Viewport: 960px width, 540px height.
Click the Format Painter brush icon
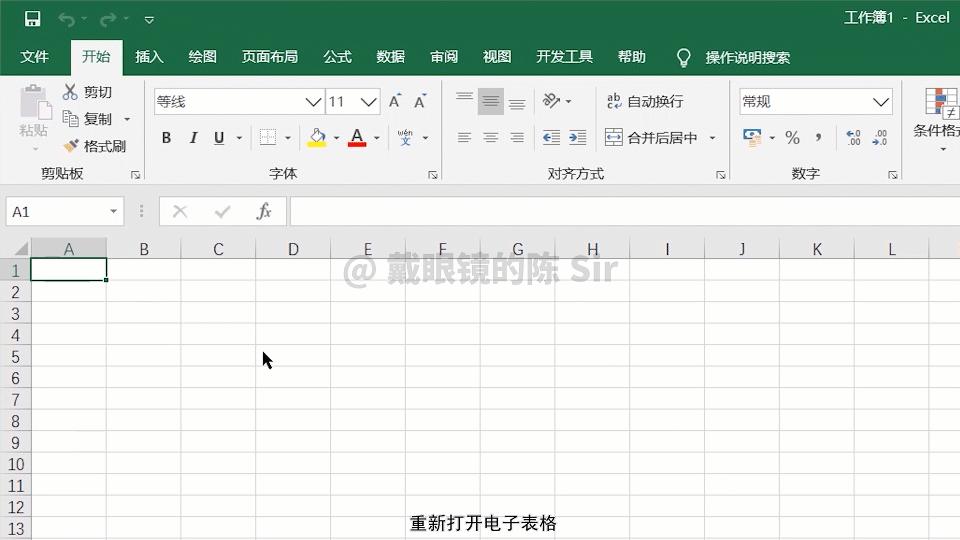point(71,146)
